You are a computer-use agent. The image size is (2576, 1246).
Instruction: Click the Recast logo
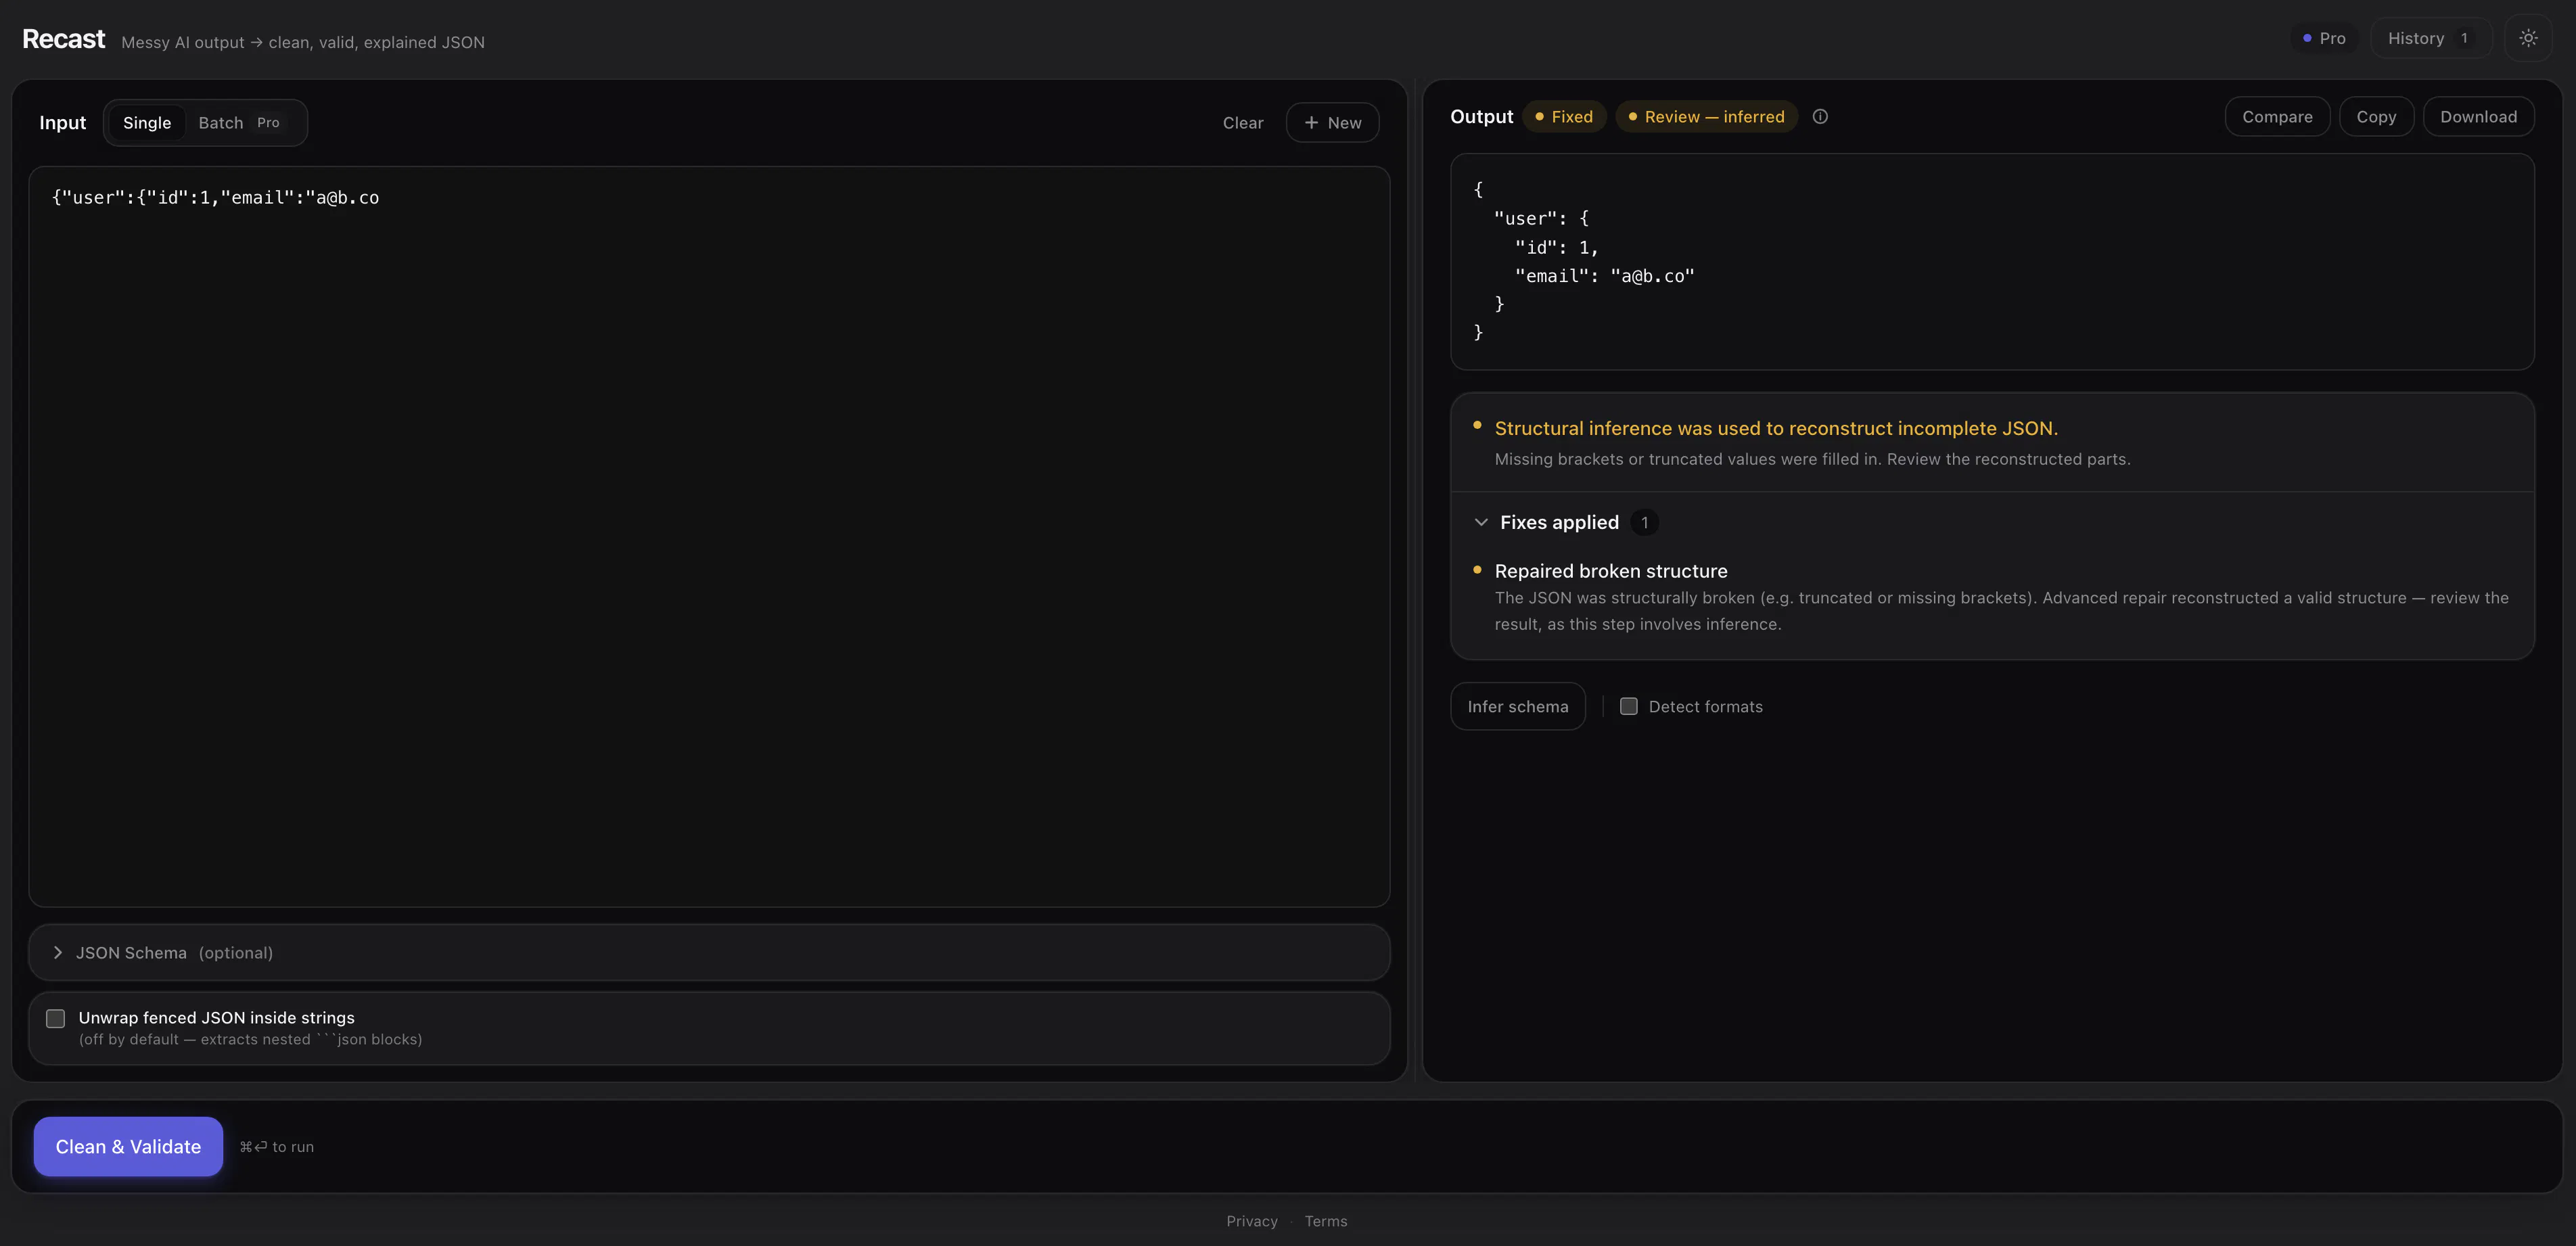[63, 39]
